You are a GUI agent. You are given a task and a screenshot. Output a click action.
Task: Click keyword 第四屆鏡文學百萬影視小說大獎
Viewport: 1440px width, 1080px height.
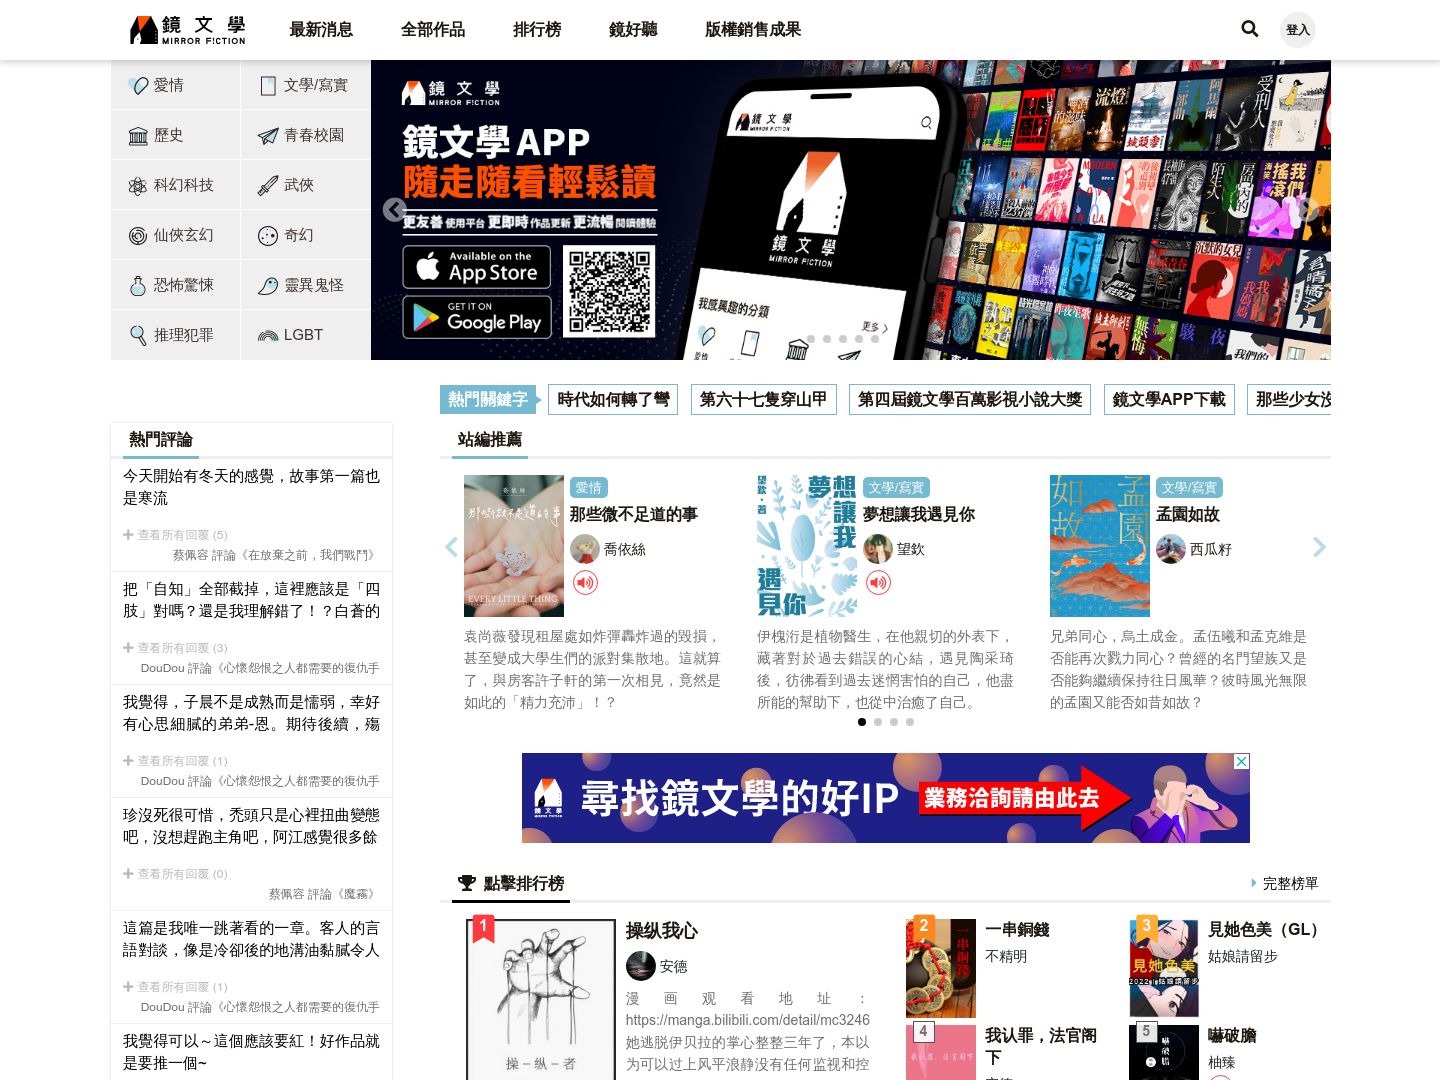(970, 399)
